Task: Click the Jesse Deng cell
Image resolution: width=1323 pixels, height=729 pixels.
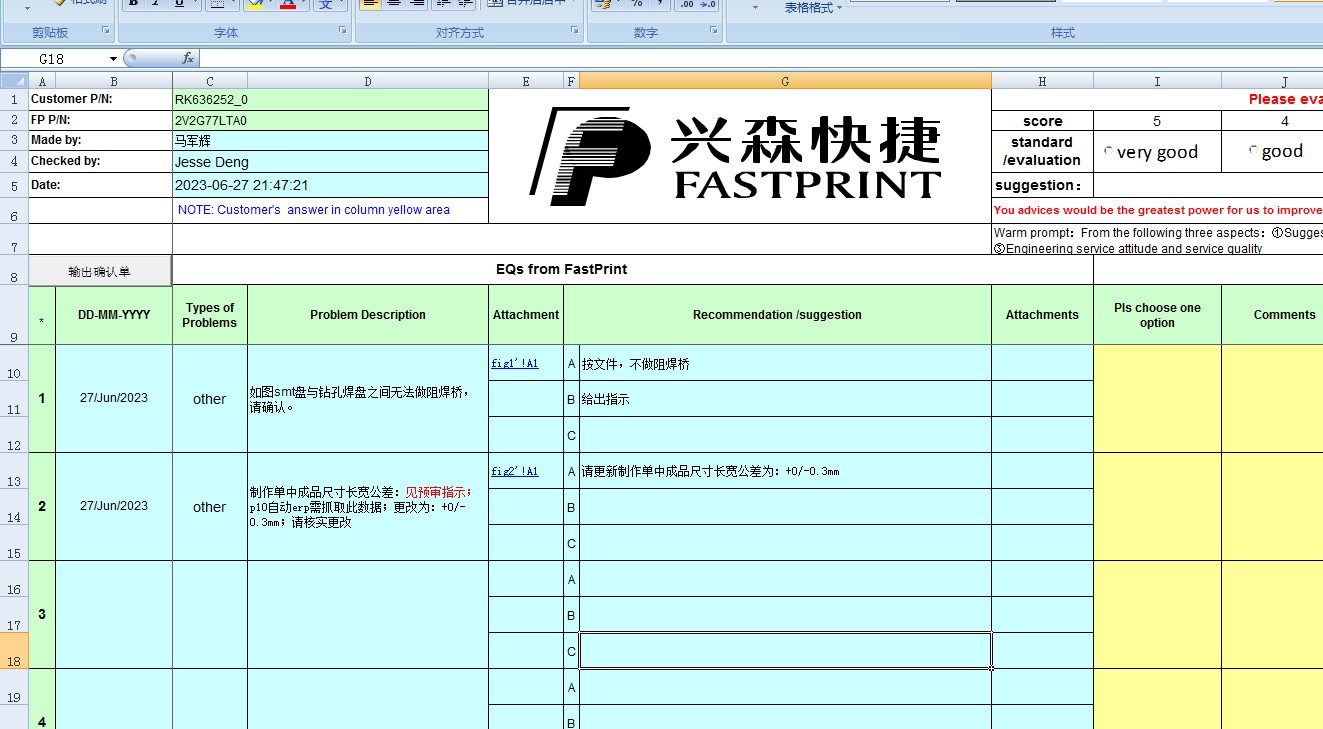Action: click(330, 162)
